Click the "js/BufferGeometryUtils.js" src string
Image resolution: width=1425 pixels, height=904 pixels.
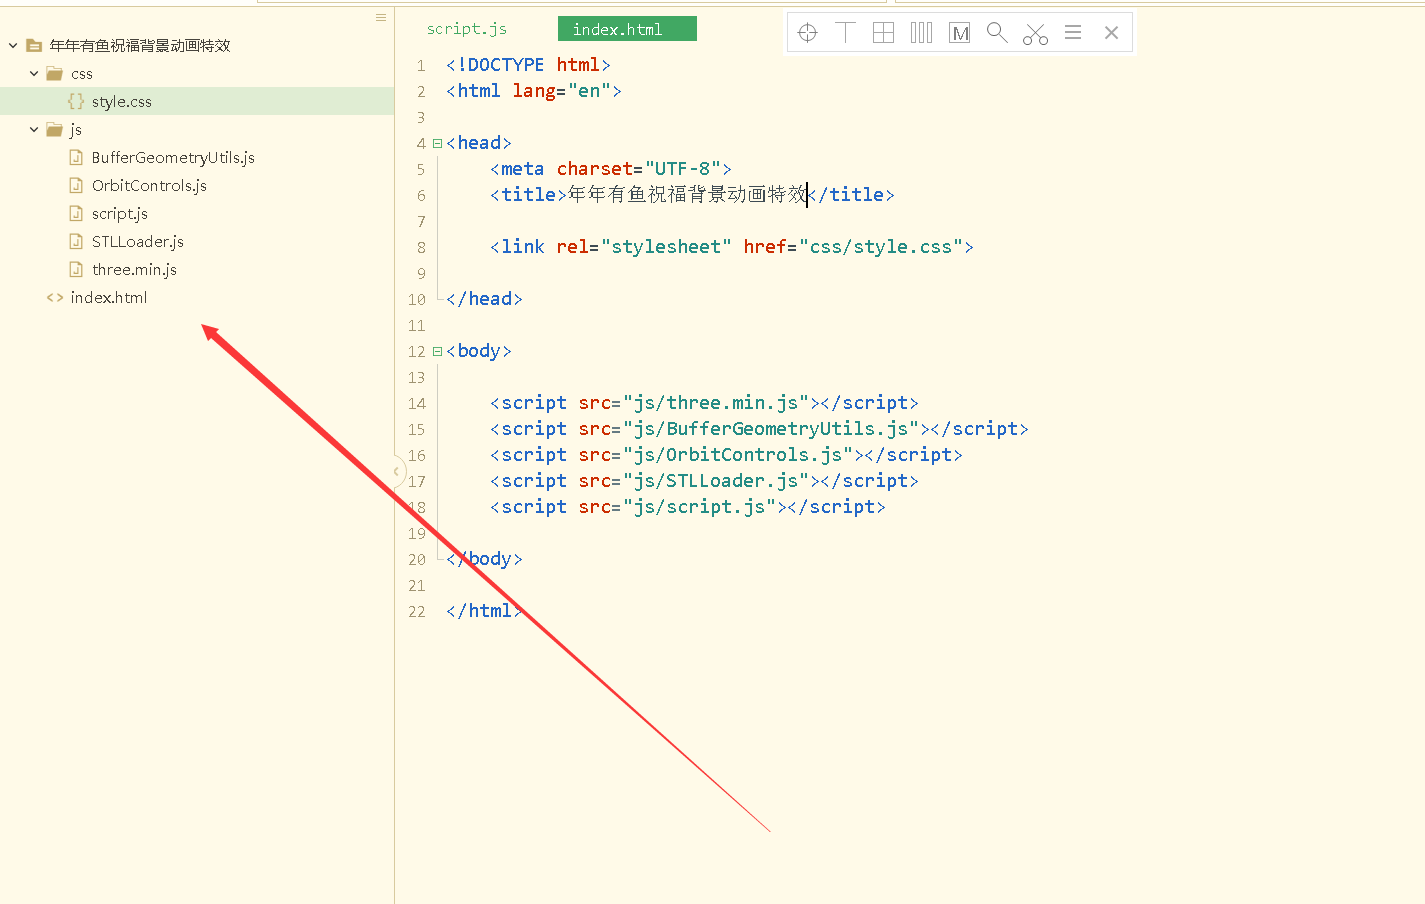771,429
